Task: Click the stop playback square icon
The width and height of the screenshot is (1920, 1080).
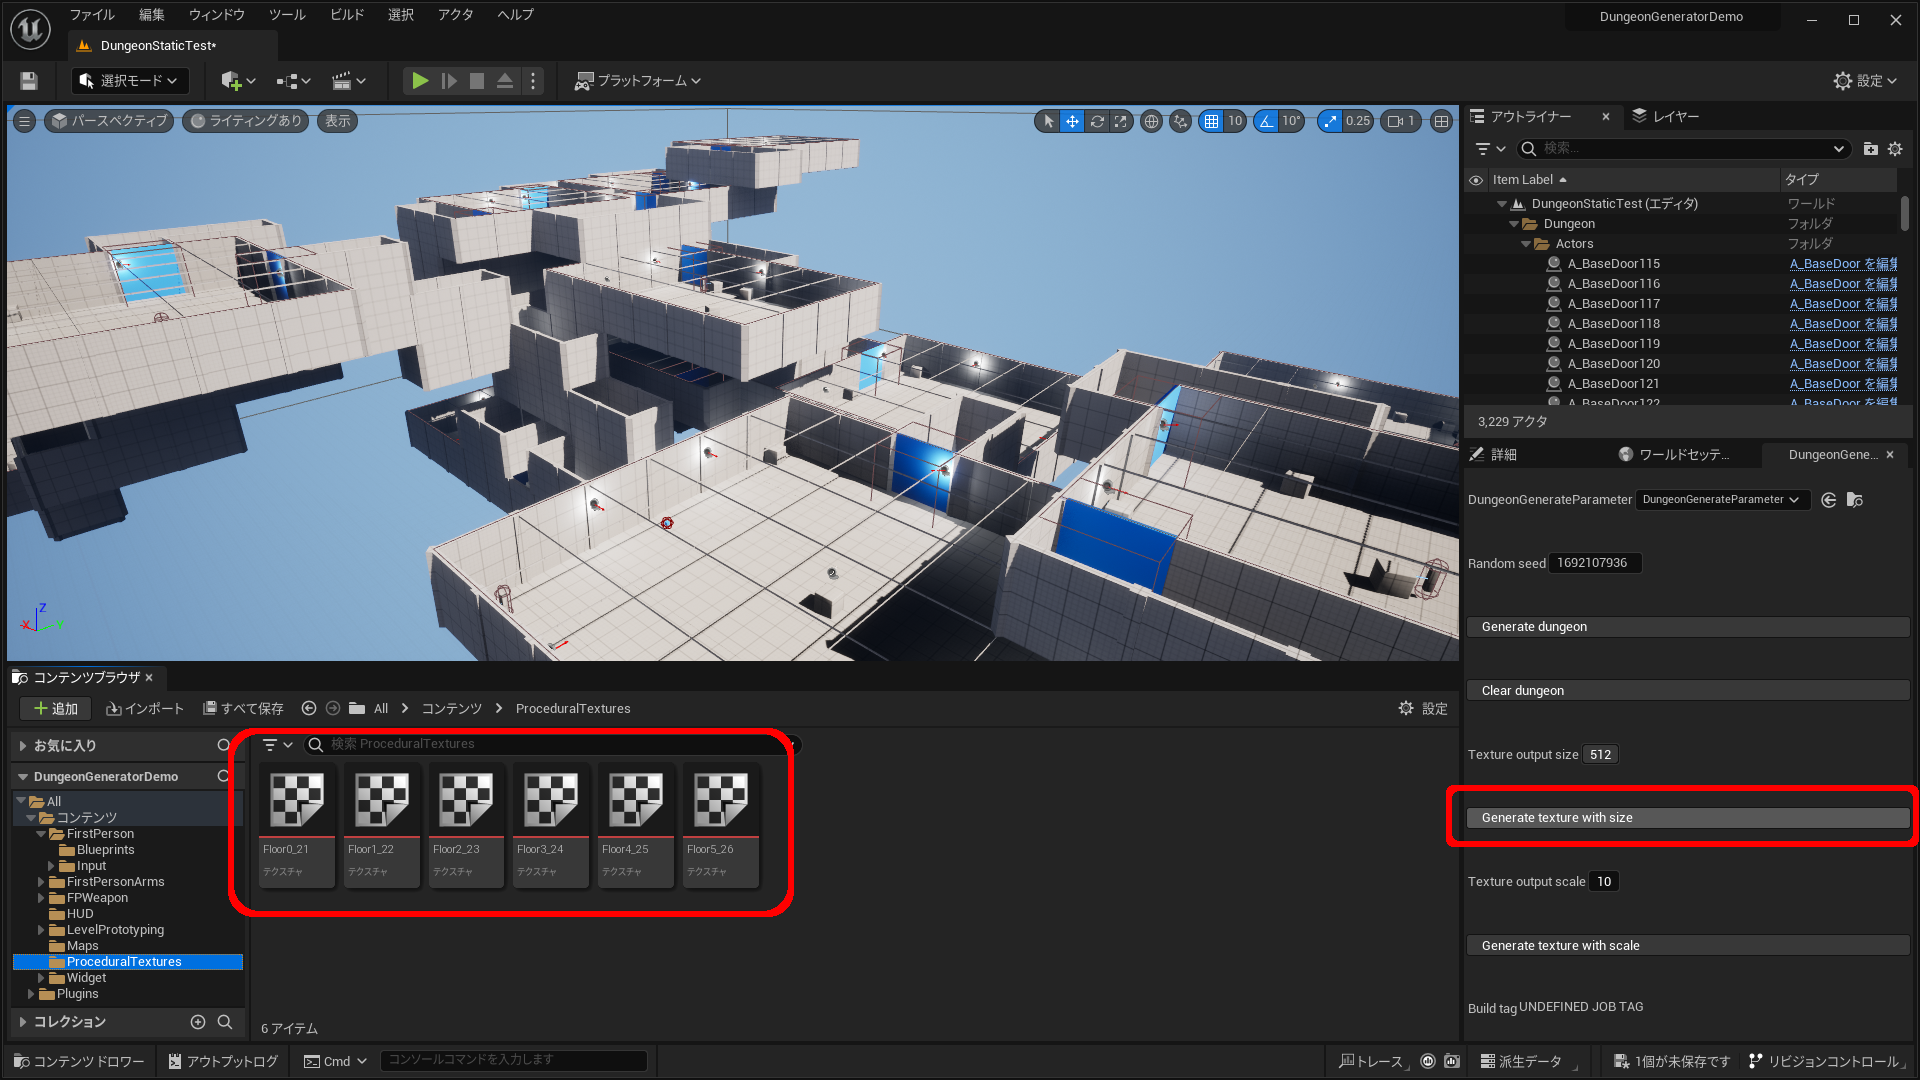Action: click(477, 81)
